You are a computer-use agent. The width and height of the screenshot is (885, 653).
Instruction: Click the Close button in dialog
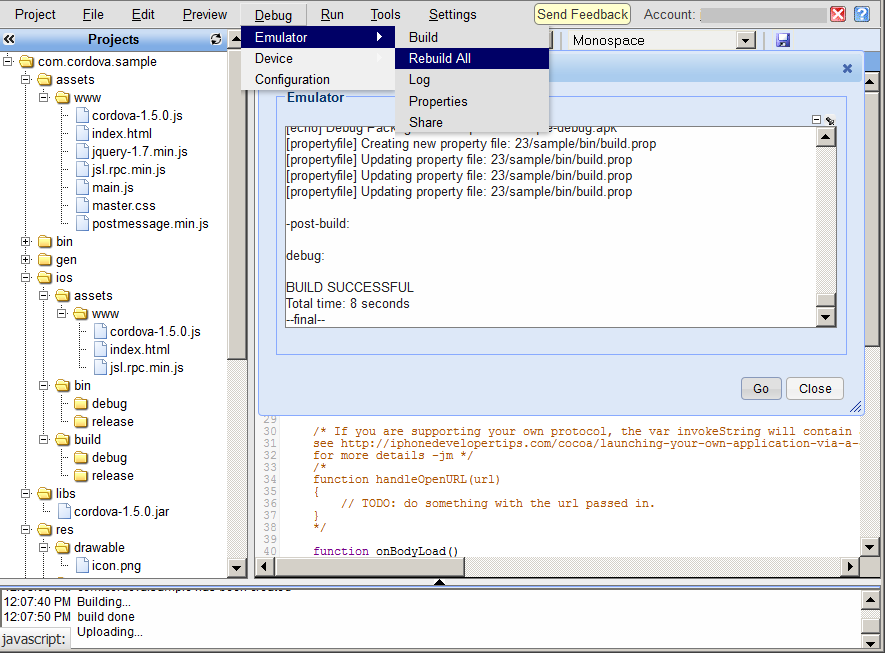click(815, 389)
